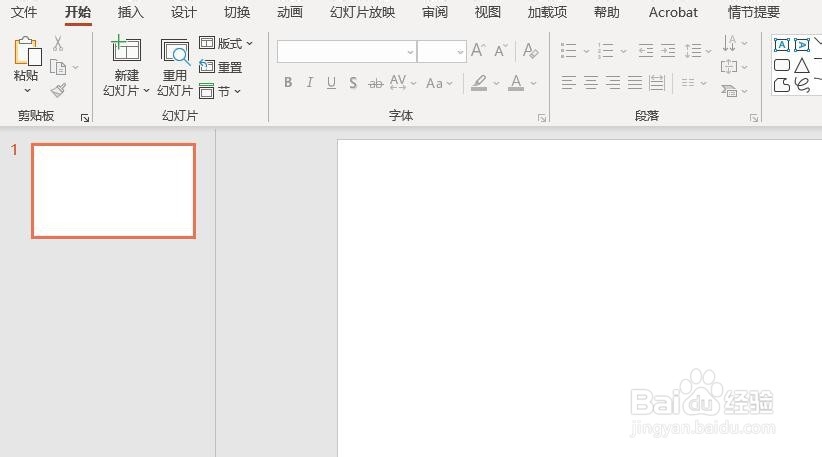The width and height of the screenshot is (822, 457).
Task: Select the Format Painter brush
Action: point(58,90)
